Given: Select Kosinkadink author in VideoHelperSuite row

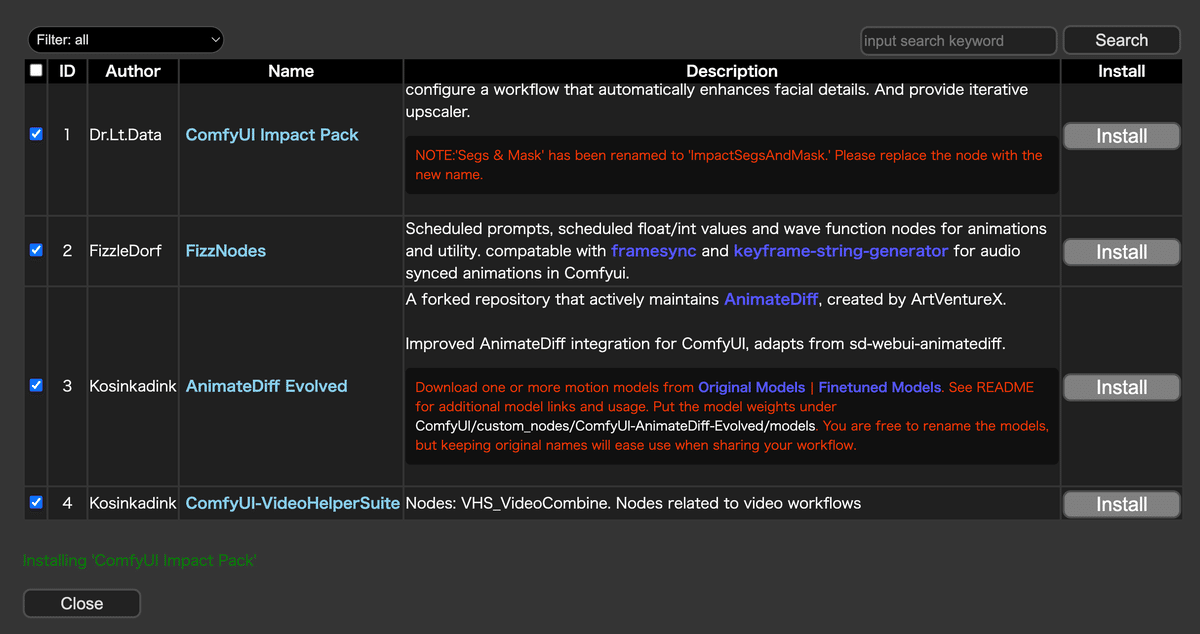Looking at the screenshot, I should point(133,503).
